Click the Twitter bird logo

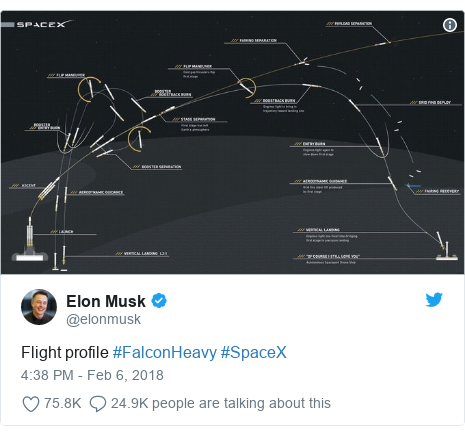434,300
